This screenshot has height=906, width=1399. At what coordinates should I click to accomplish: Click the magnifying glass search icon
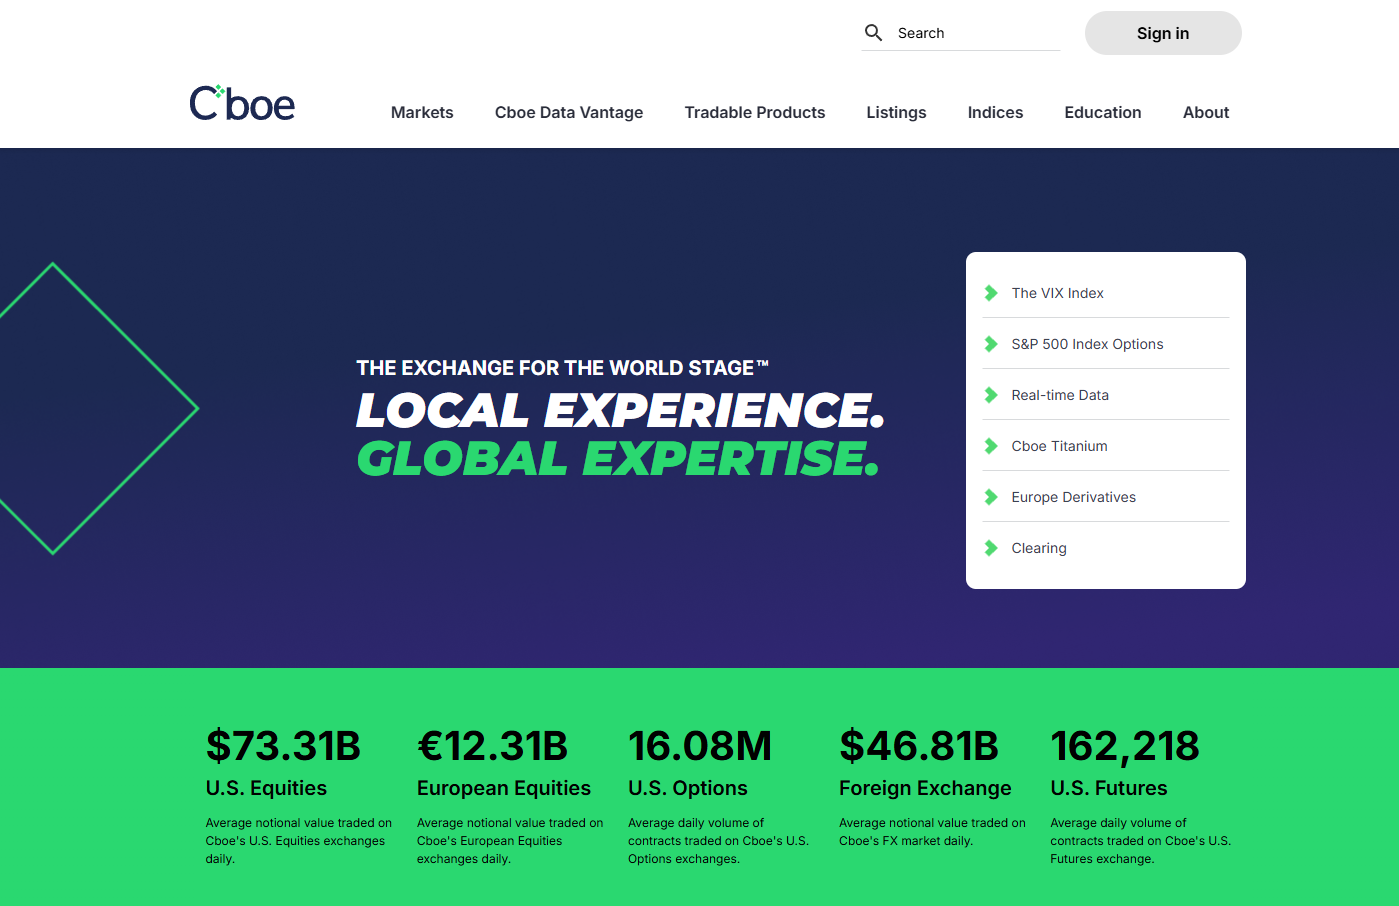[873, 33]
